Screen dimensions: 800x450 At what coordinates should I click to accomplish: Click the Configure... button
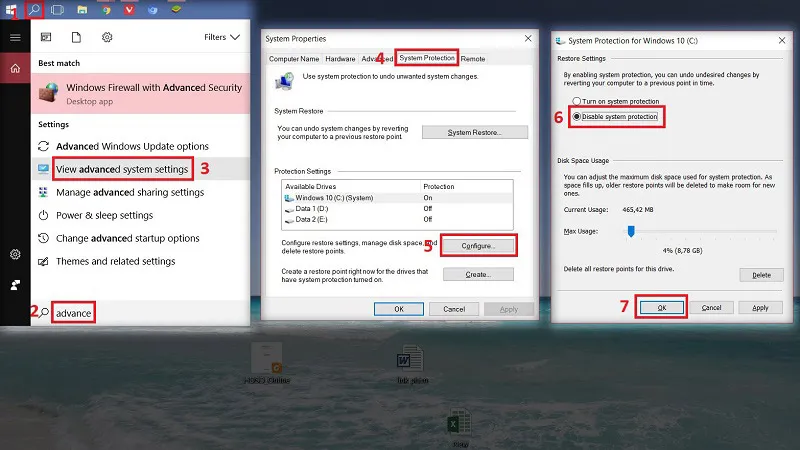coord(477,245)
